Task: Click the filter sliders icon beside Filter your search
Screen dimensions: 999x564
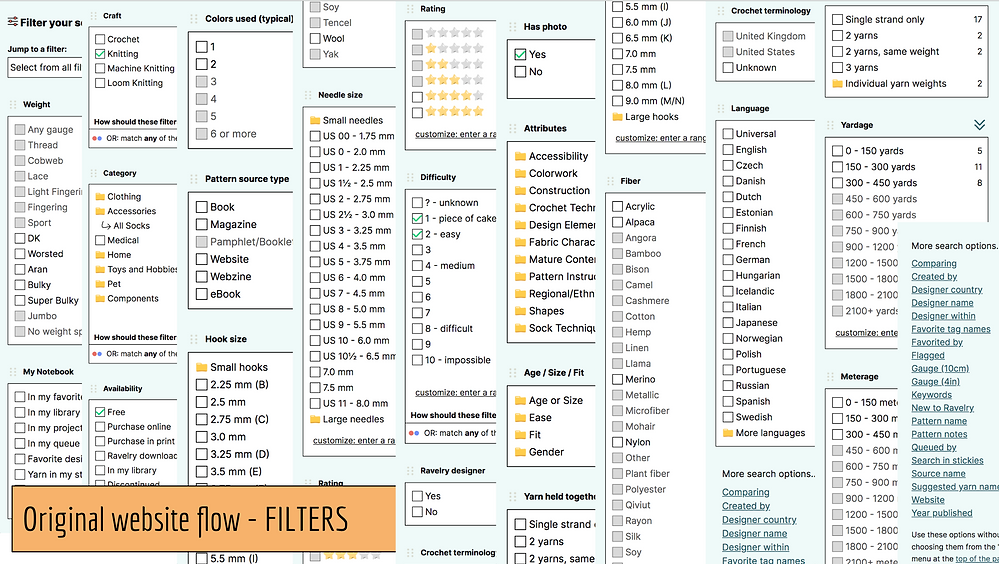Action: click(x=13, y=22)
